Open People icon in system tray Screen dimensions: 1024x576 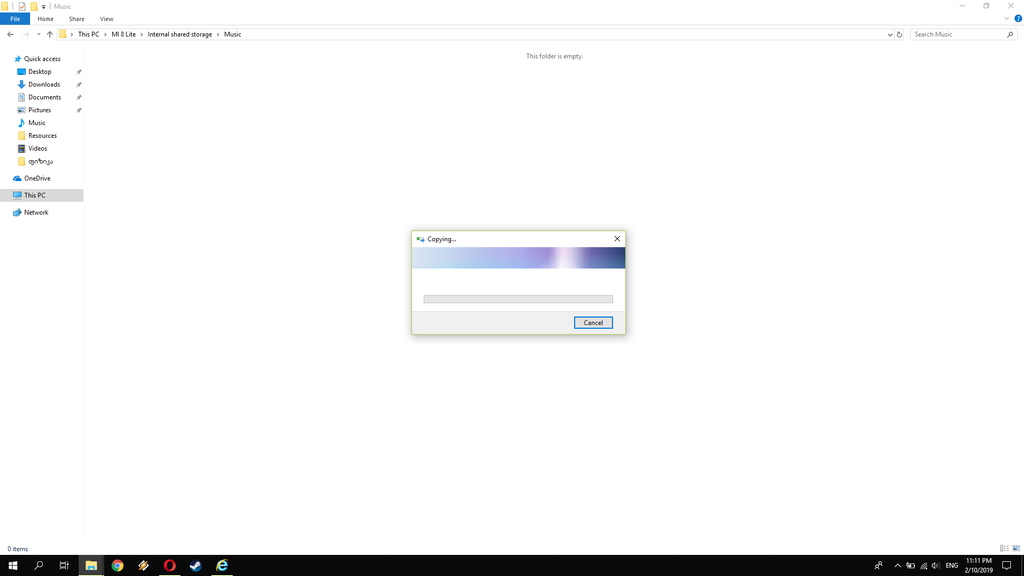pyautogui.click(x=878, y=566)
